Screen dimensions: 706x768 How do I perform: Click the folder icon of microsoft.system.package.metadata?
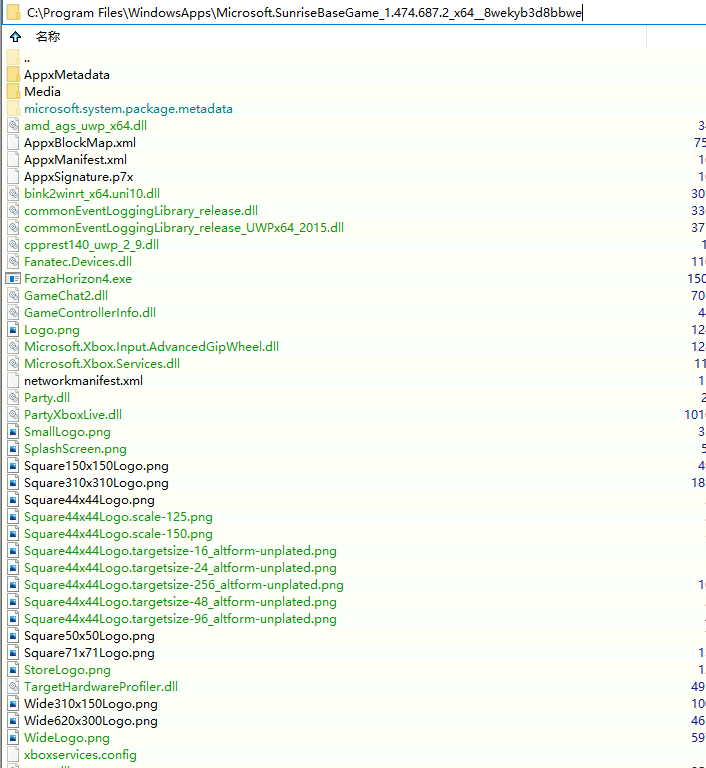tap(14, 109)
